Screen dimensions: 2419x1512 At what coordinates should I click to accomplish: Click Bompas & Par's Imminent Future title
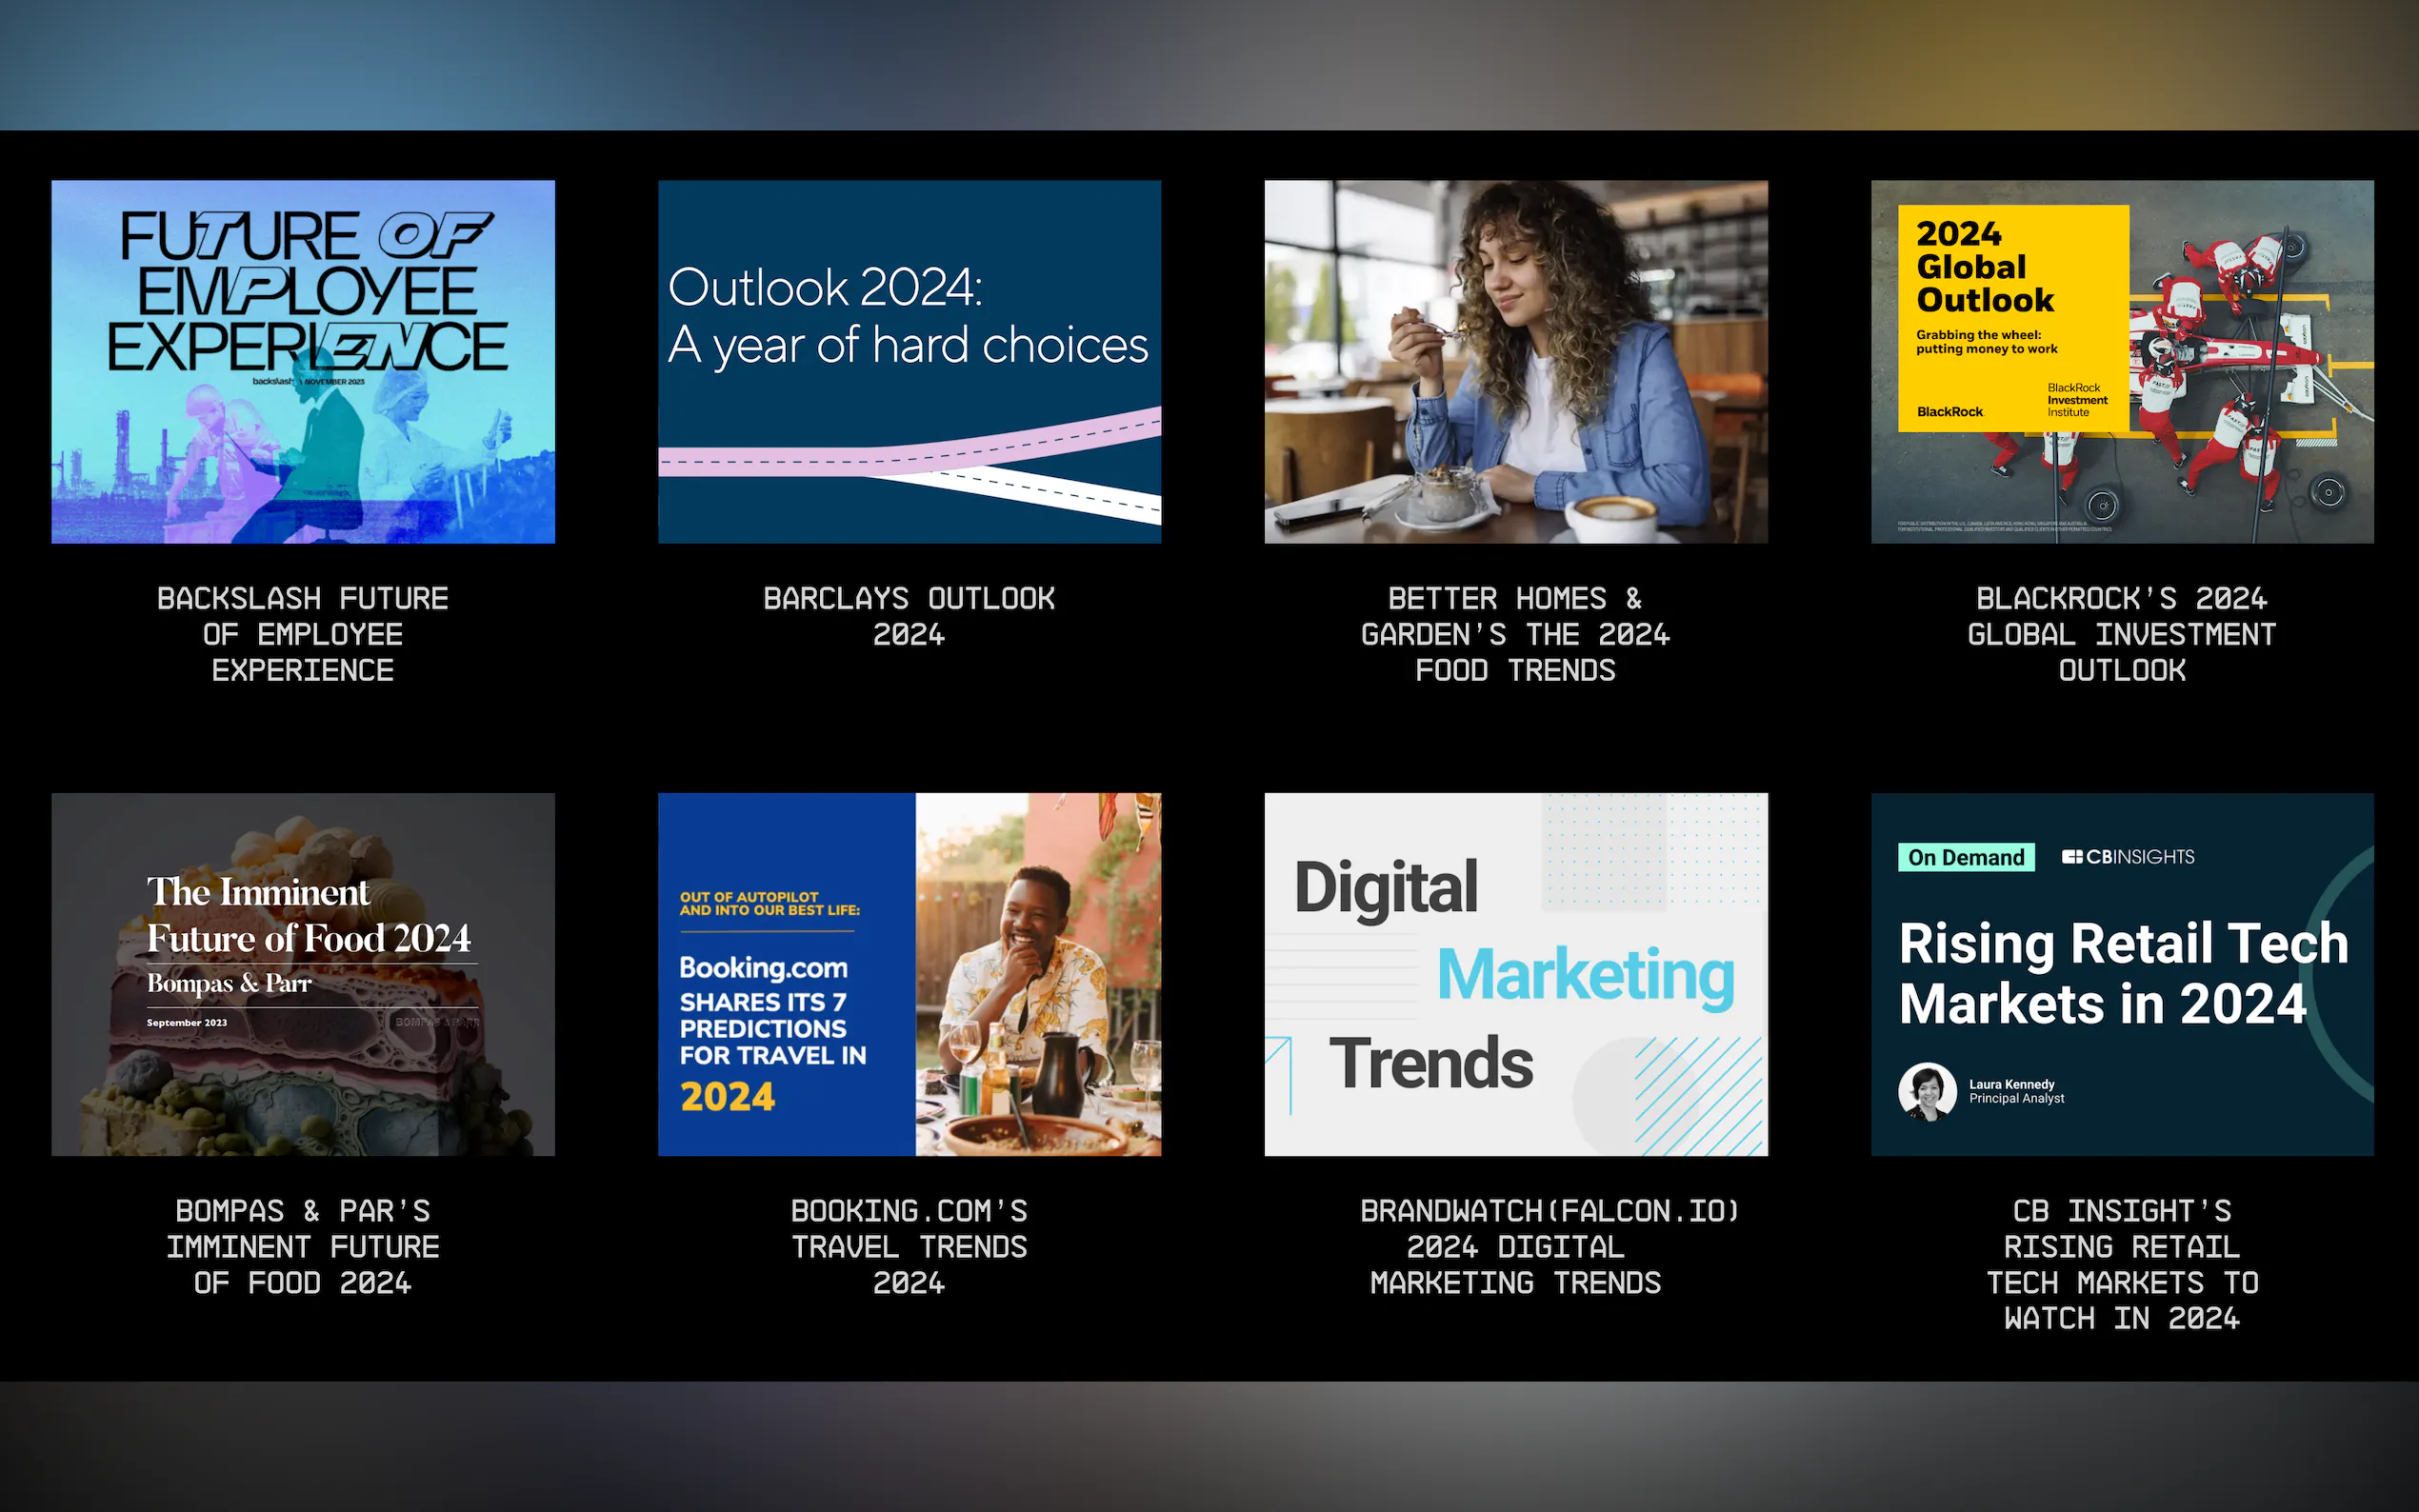(303, 1247)
